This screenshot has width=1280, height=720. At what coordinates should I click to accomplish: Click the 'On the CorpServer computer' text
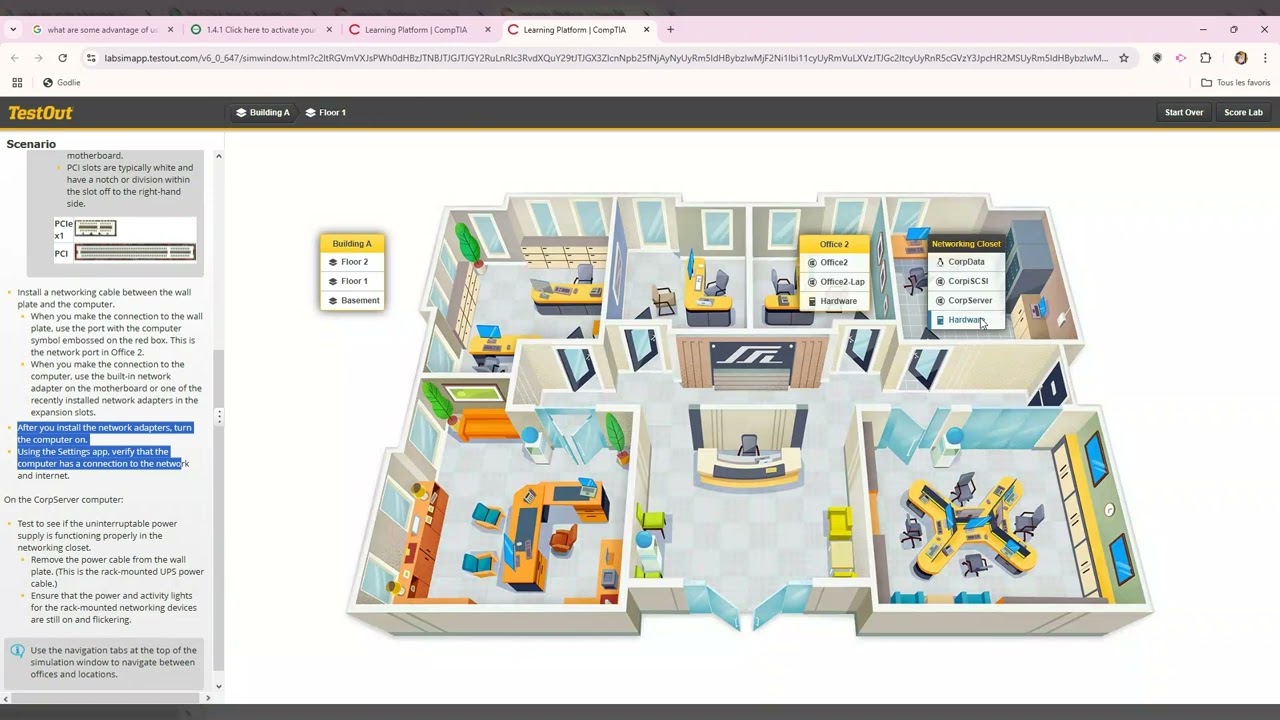click(64, 500)
